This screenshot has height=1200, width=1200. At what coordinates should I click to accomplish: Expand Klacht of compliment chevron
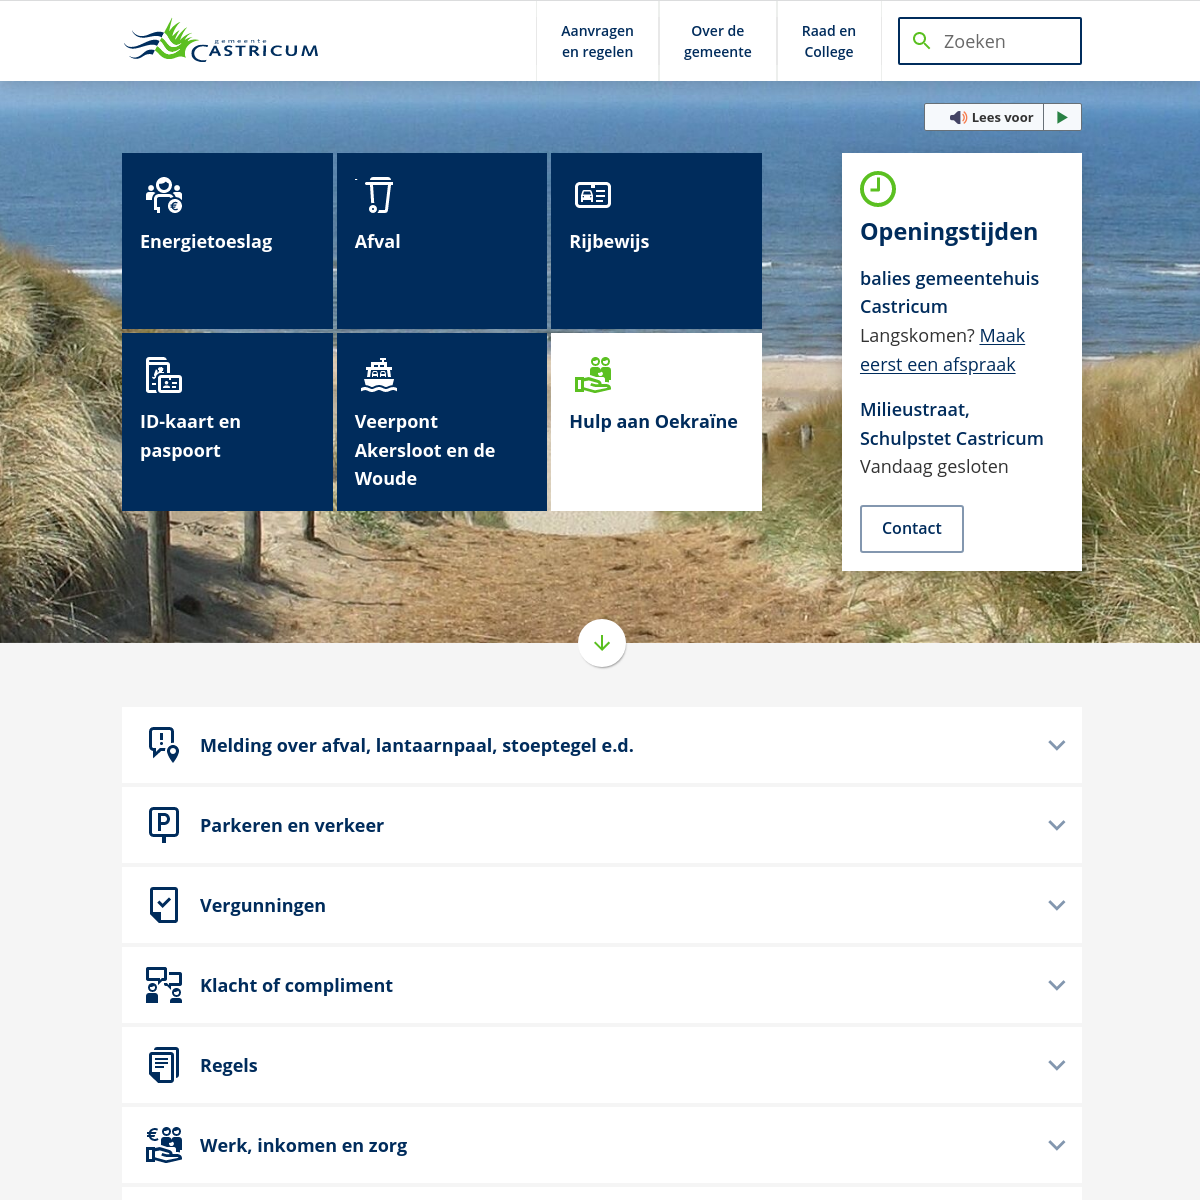(x=1057, y=985)
